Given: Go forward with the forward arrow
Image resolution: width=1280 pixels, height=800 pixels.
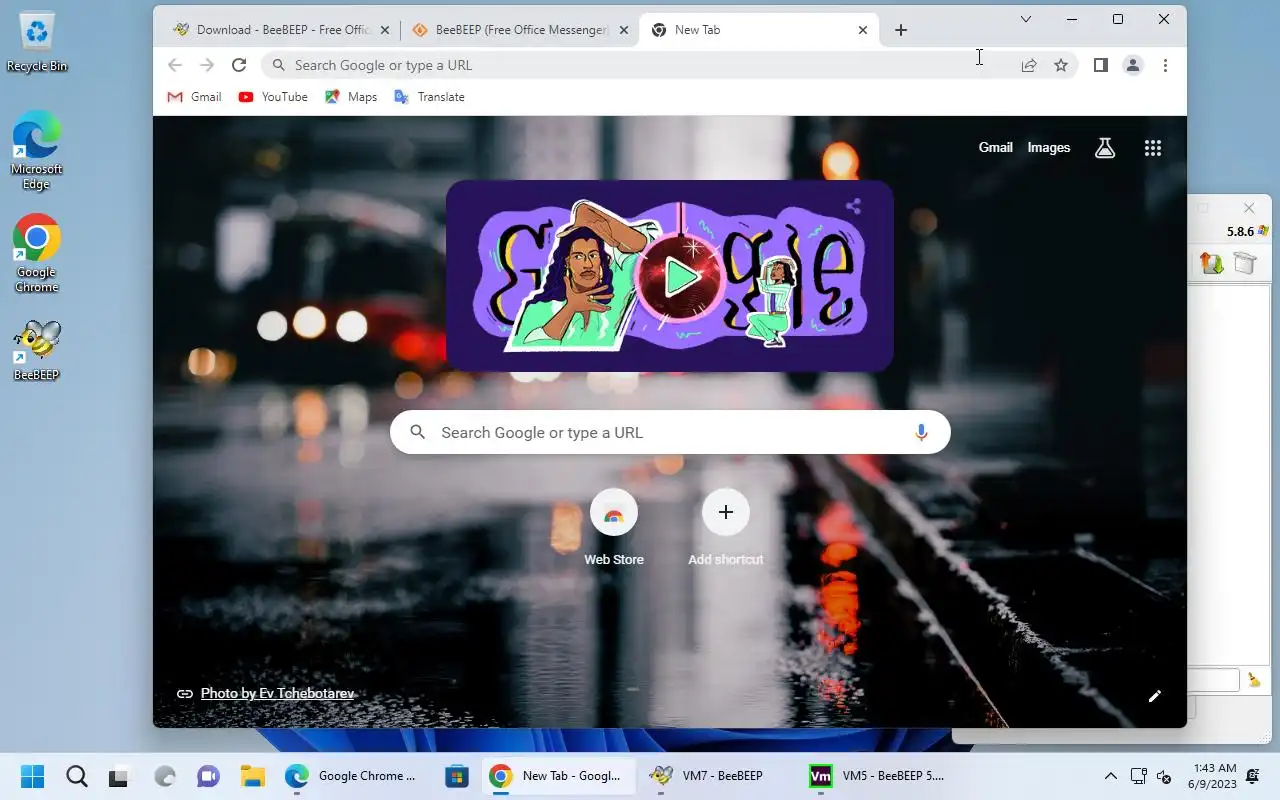Looking at the screenshot, I should tap(207, 65).
